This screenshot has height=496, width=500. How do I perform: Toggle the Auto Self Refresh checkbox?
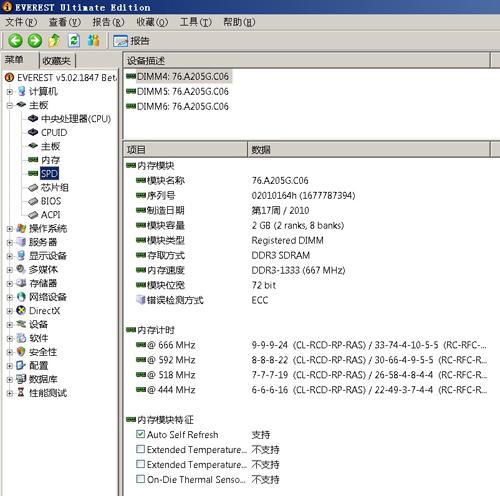pyautogui.click(x=140, y=434)
